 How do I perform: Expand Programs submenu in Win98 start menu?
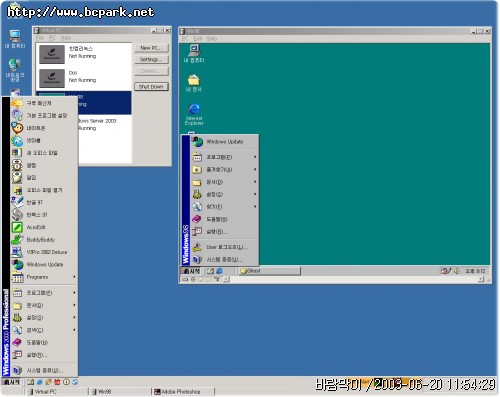(224, 157)
